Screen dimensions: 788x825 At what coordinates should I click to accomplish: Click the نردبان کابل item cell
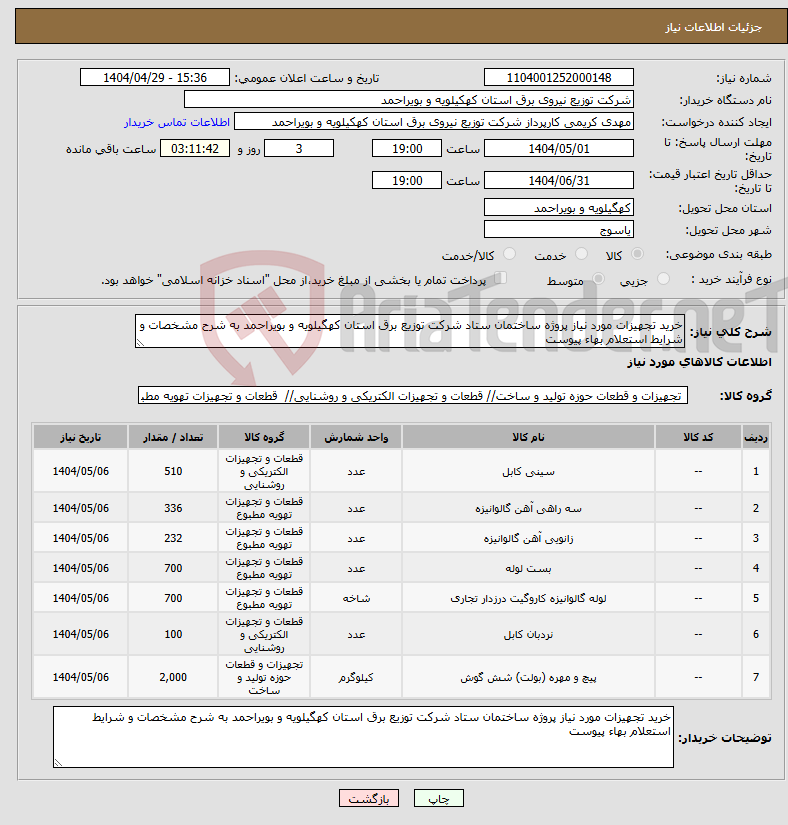528,635
